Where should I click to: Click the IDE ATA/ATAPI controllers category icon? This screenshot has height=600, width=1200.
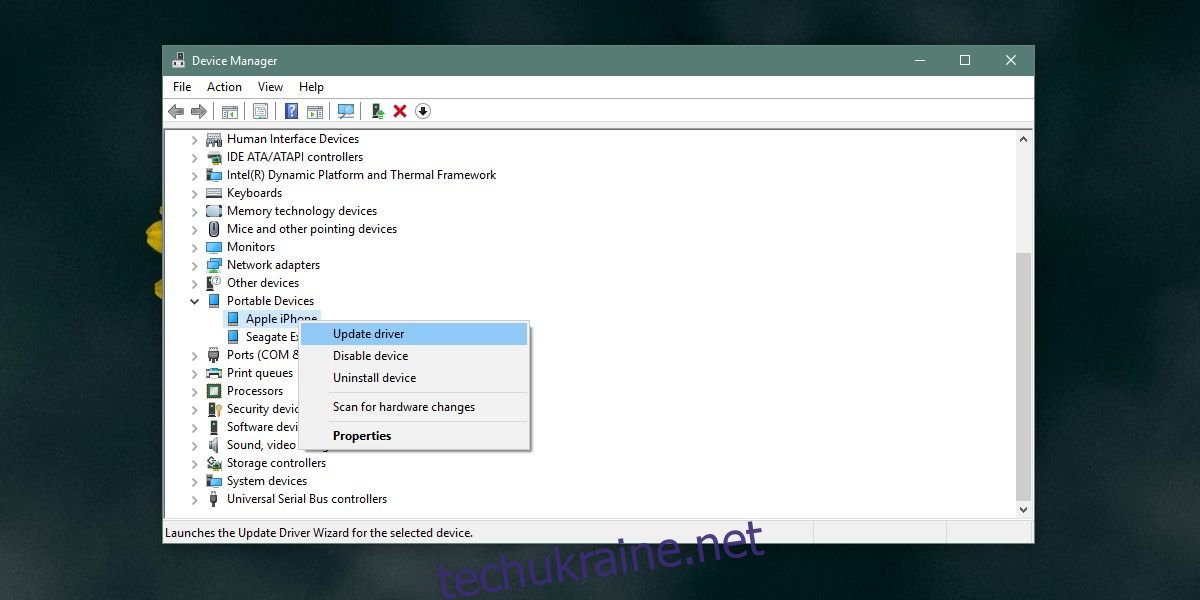click(214, 157)
